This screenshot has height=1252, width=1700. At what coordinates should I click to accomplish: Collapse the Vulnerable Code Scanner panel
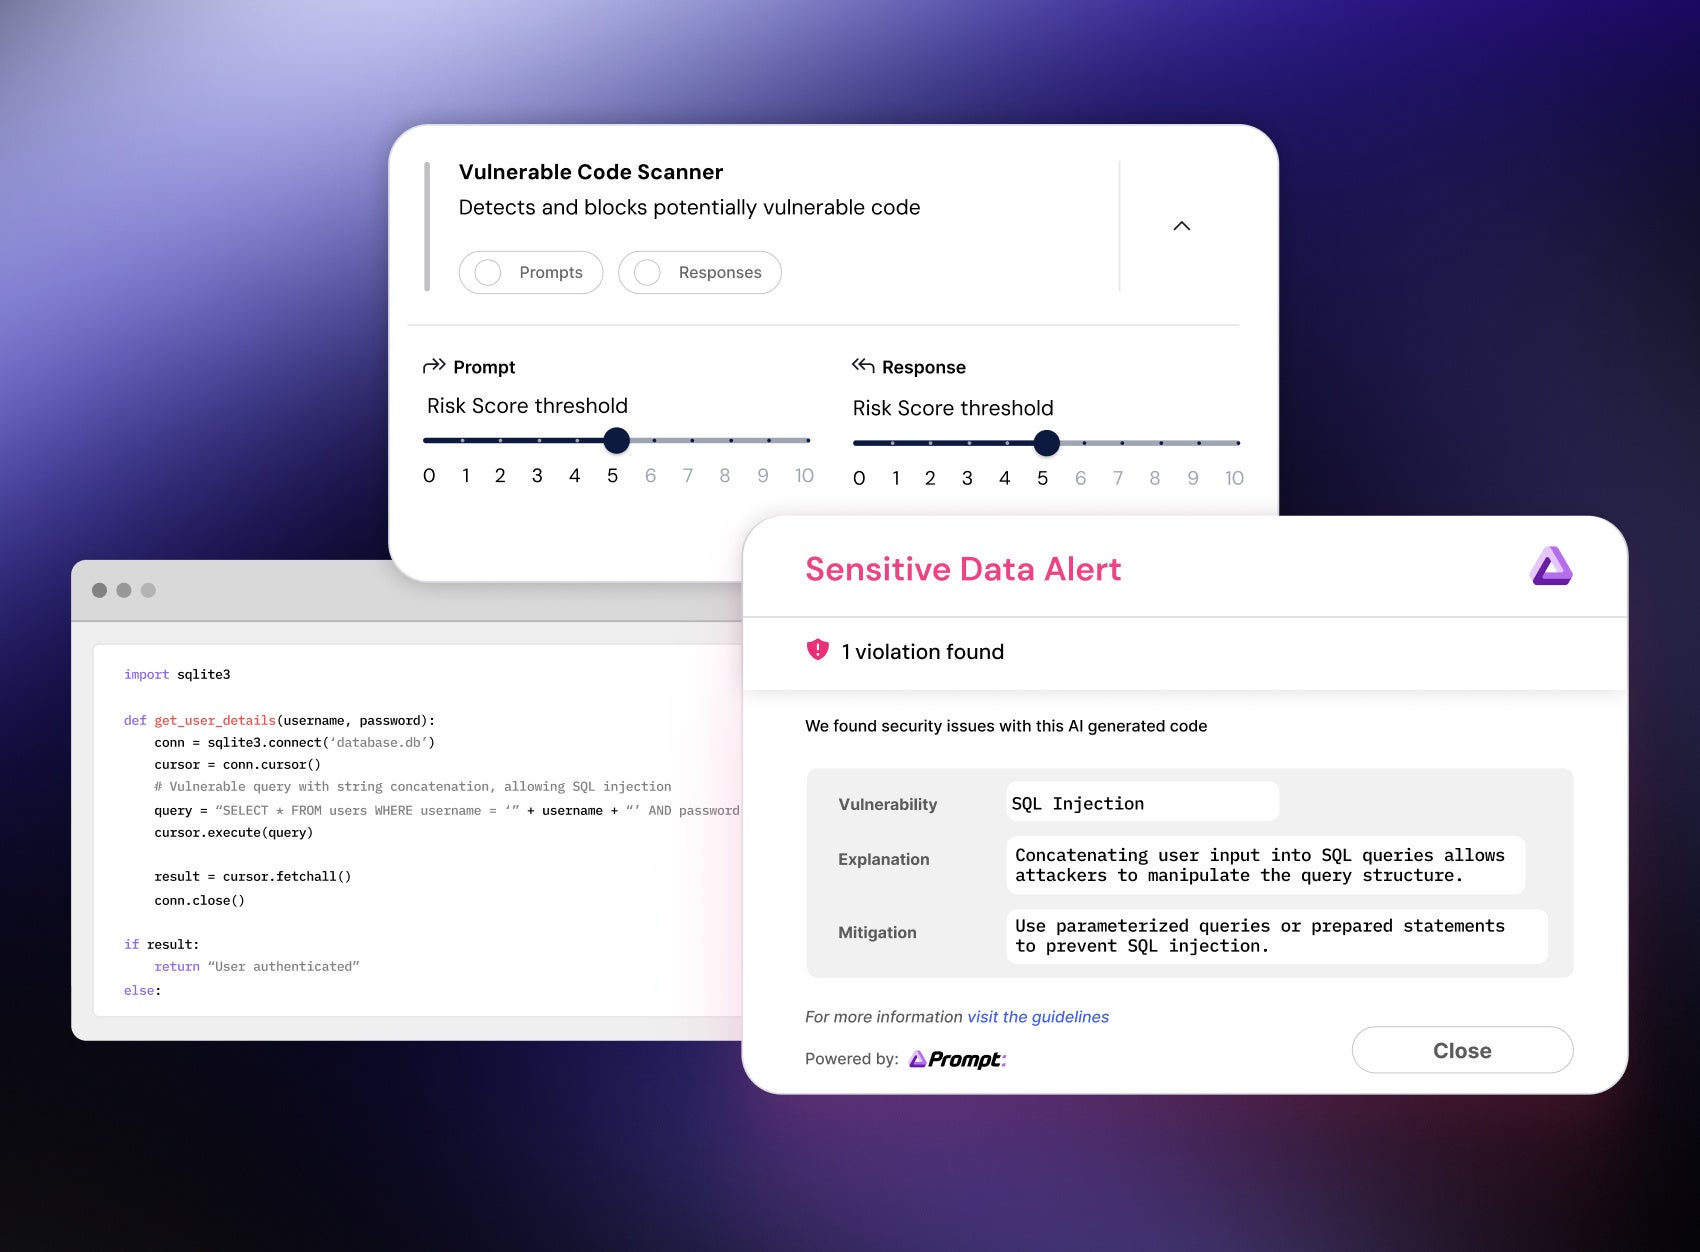coord(1182,226)
